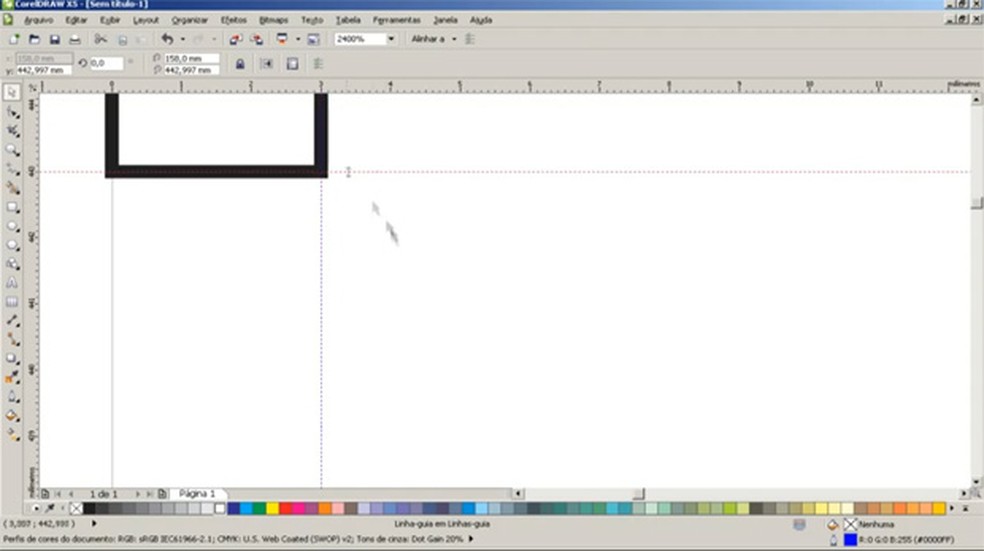Click the Import icon
The height and width of the screenshot is (551, 984).
pyautogui.click(x=235, y=40)
